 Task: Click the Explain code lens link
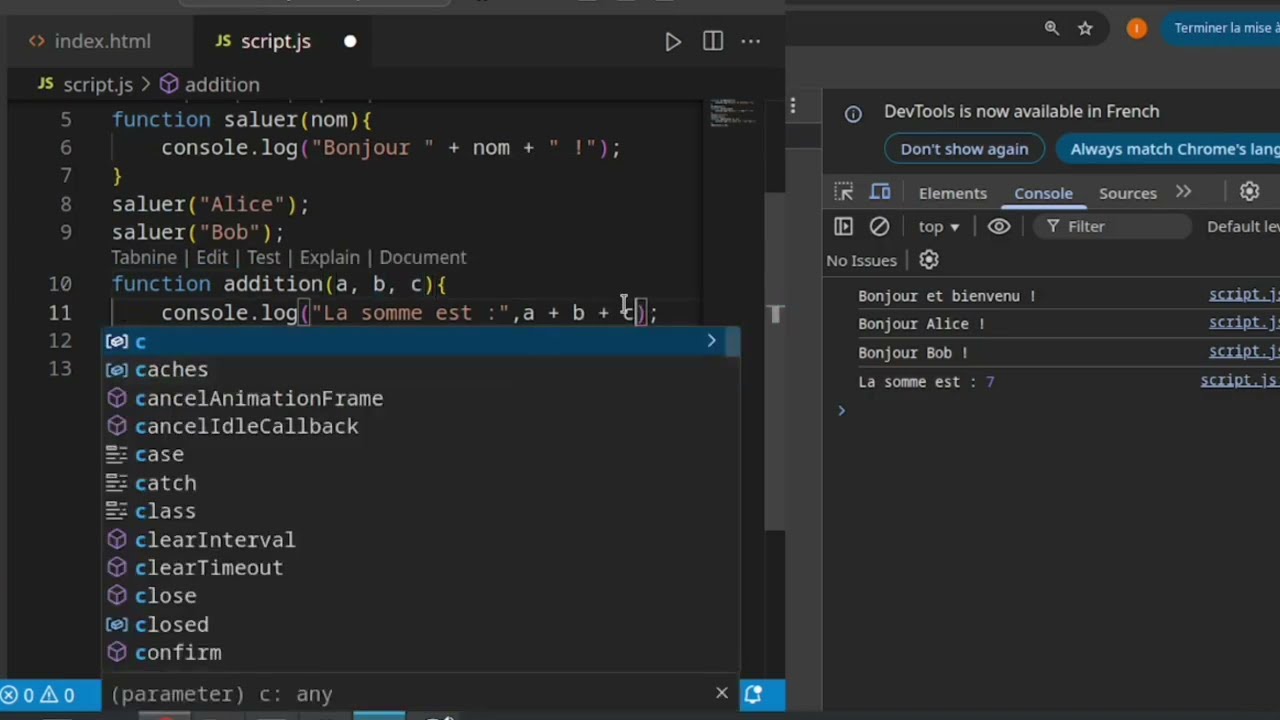click(329, 257)
